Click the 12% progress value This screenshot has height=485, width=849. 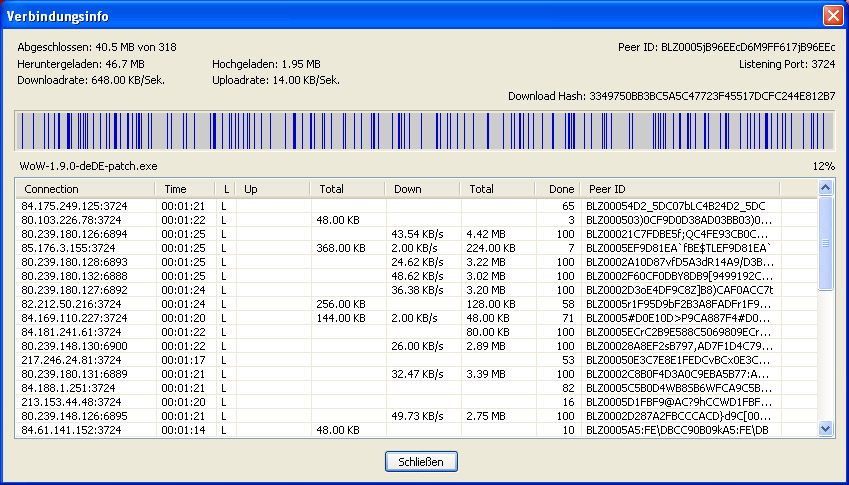tap(824, 166)
